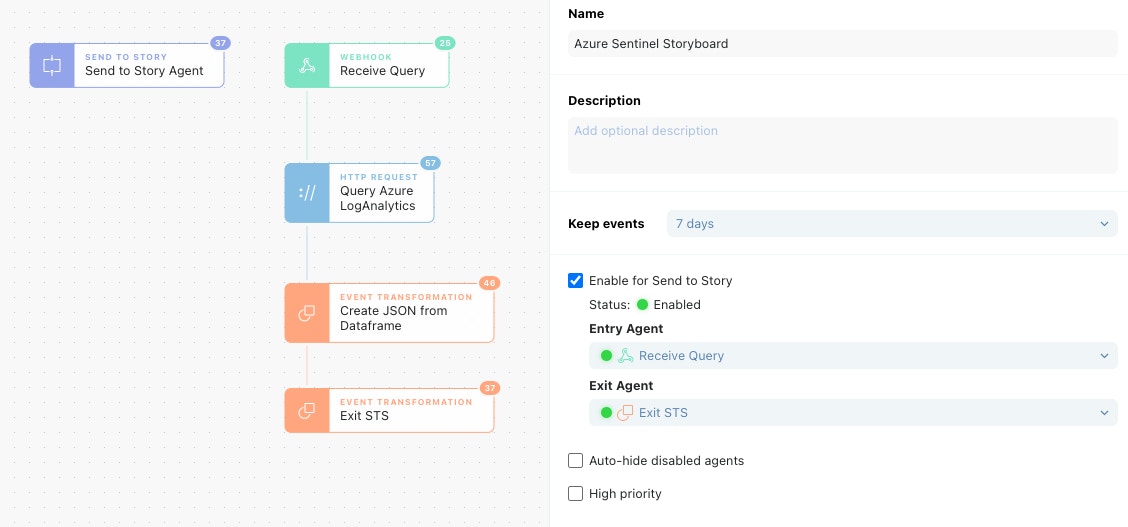Viewport: 1128px width, 527px height.
Task: Click the green Enabled status indicator
Action: tap(643, 305)
